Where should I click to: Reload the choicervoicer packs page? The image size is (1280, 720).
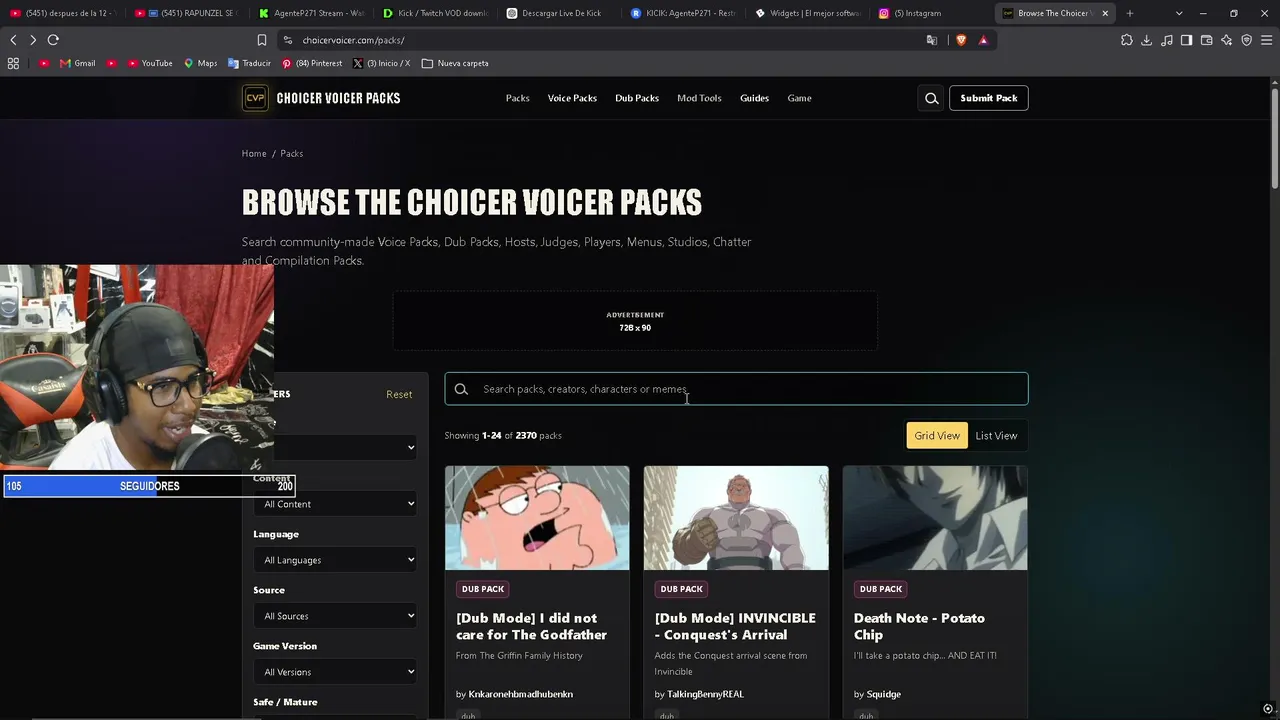53,40
